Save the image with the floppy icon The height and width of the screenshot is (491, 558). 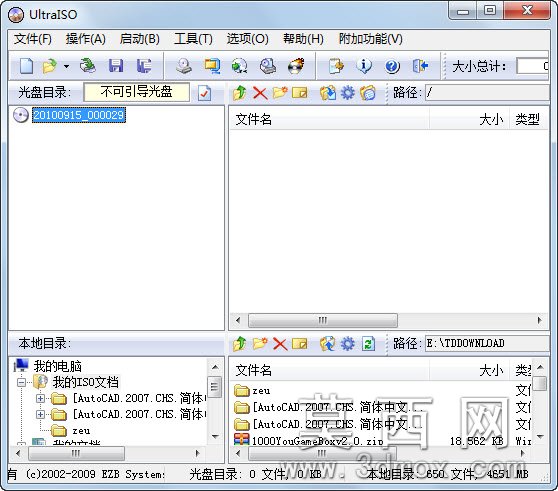point(116,66)
